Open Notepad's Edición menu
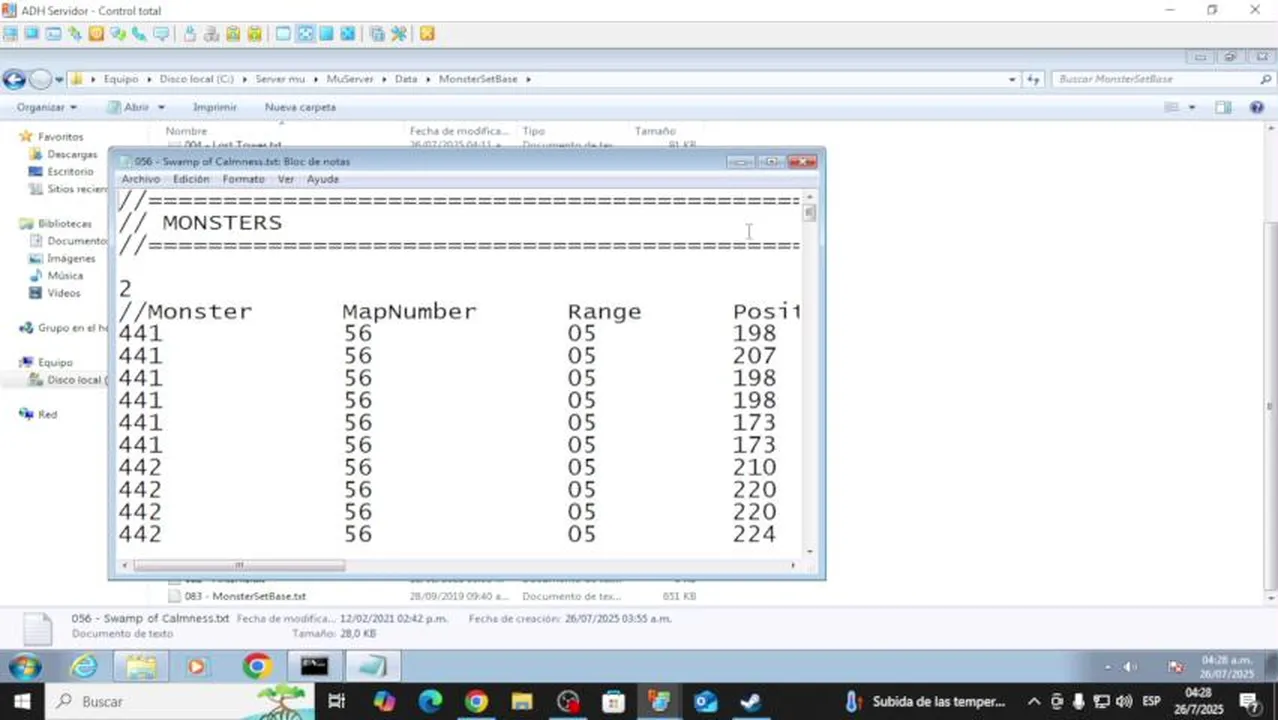Viewport: 1278px width, 720px height. coord(191,179)
